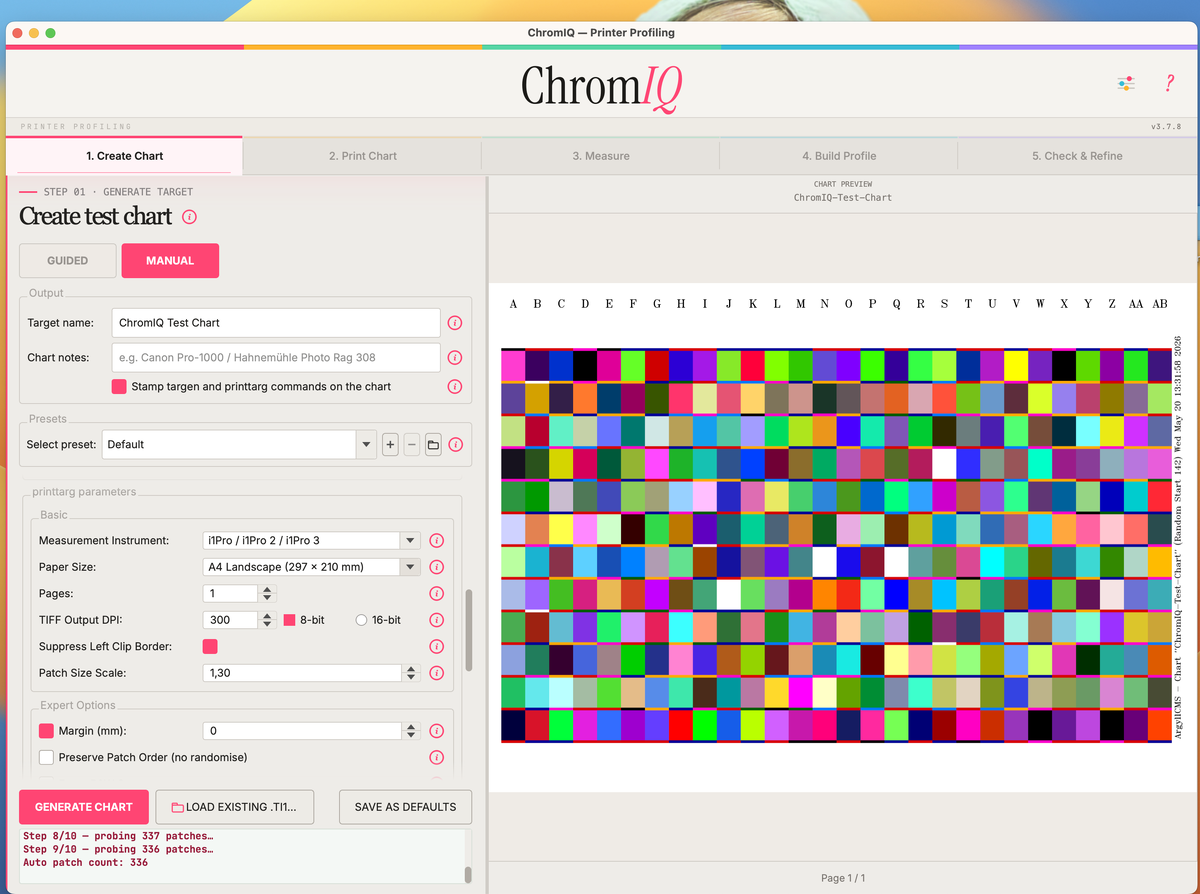The width and height of the screenshot is (1200, 894).
Task: Toggle Suppress Left Clip Border checkbox
Action: 210,646
